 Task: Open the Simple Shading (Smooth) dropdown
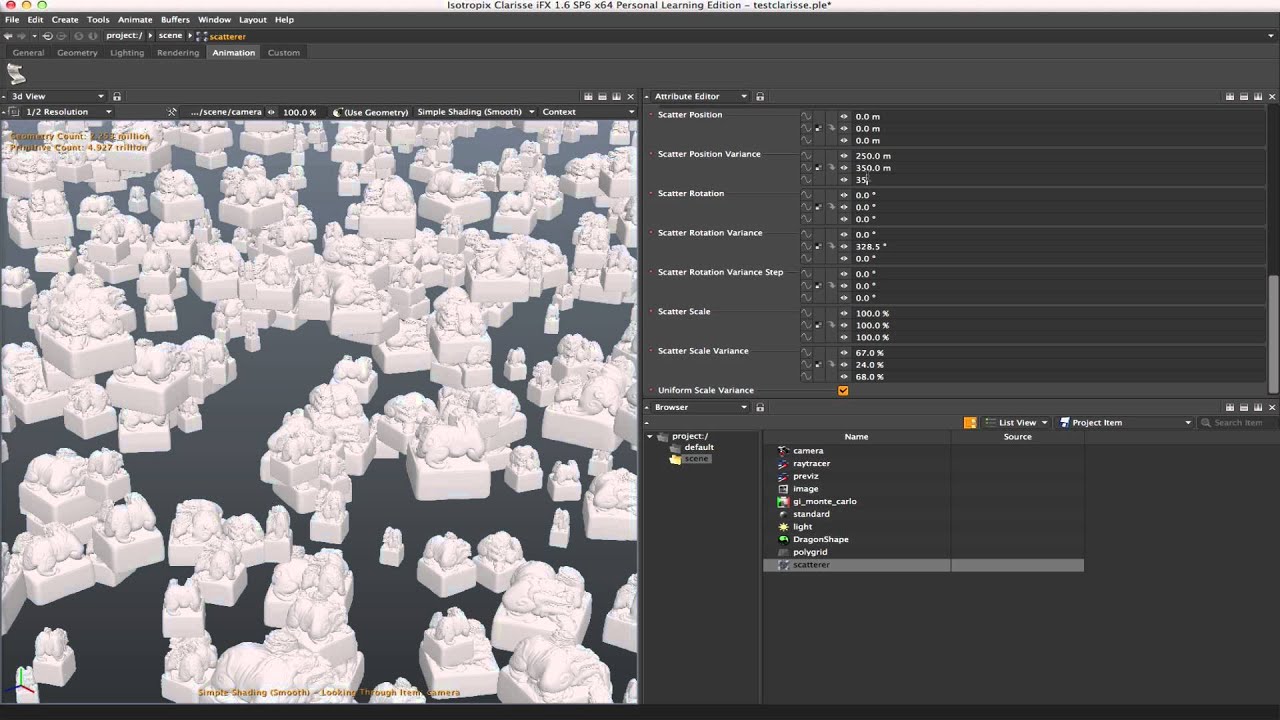click(475, 112)
